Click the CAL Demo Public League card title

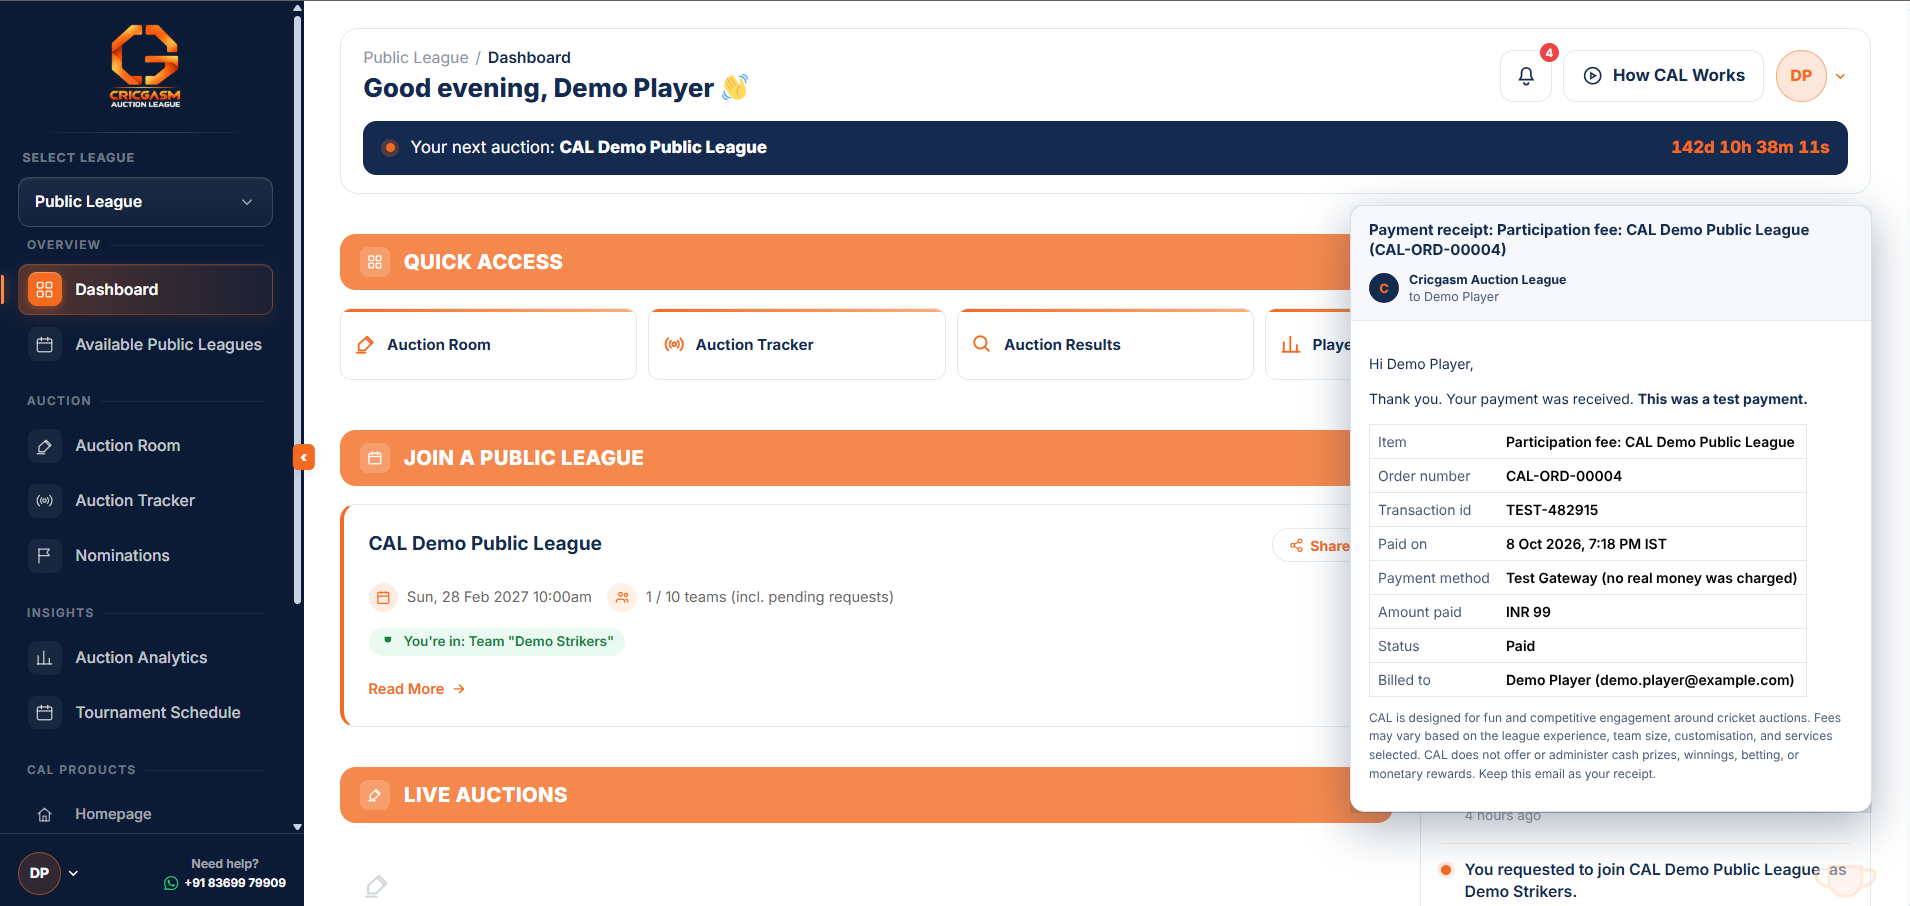(x=485, y=544)
